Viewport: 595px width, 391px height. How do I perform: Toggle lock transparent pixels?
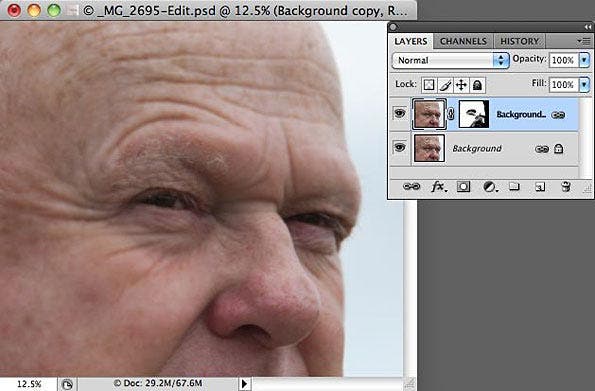(429, 85)
